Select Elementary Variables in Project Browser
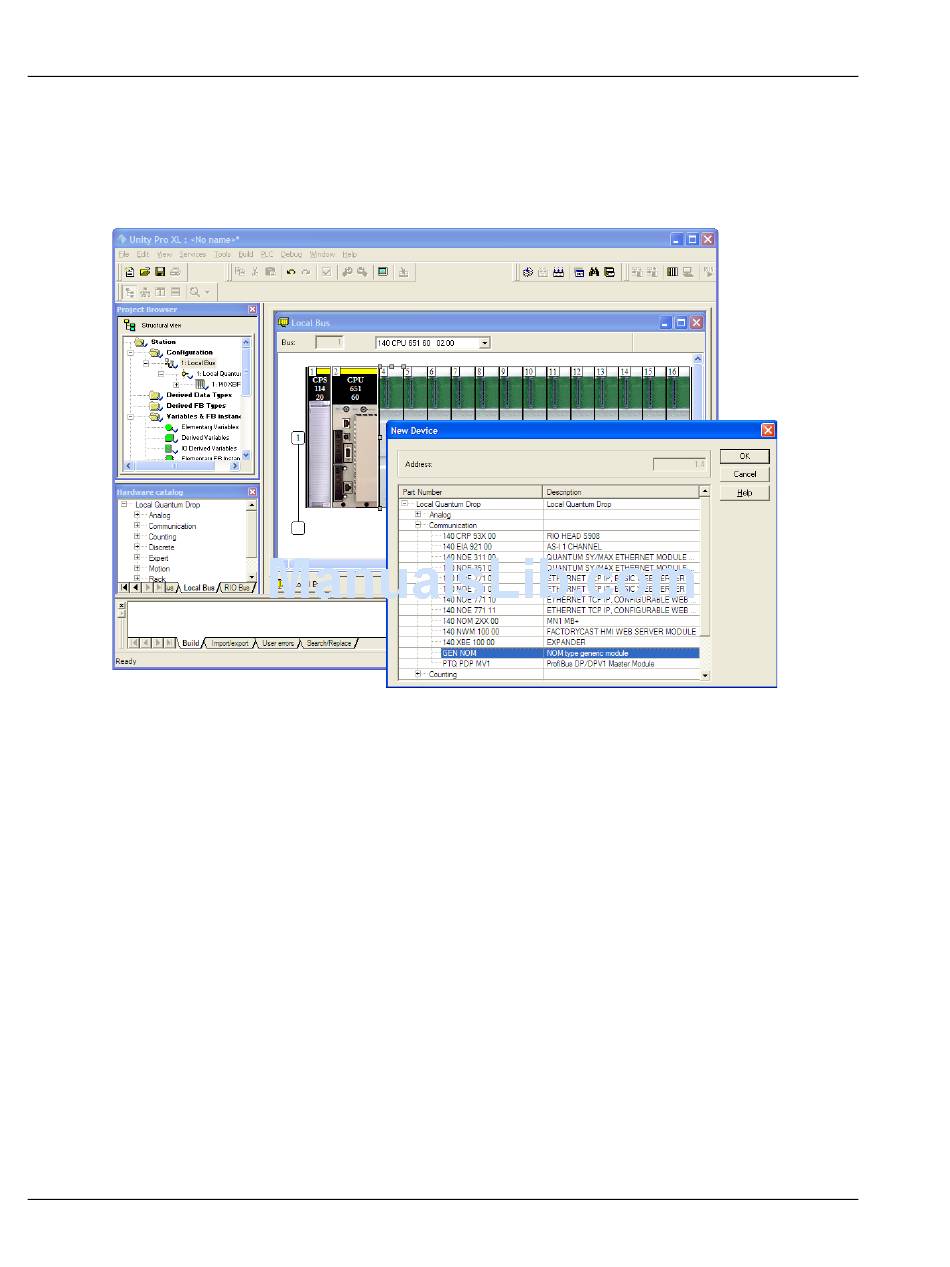Screen dimensions: 950x1267 coord(209,427)
